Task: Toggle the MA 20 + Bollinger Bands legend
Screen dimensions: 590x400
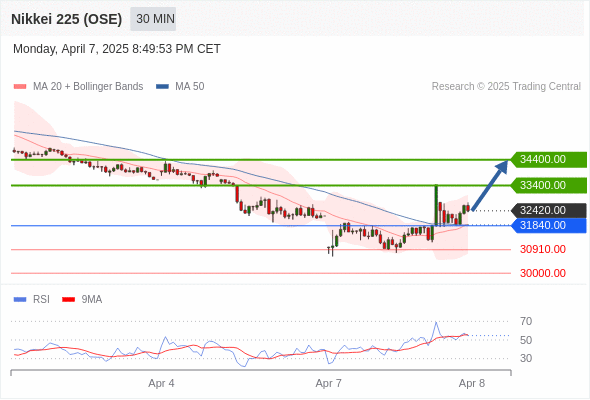Action: [78, 87]
